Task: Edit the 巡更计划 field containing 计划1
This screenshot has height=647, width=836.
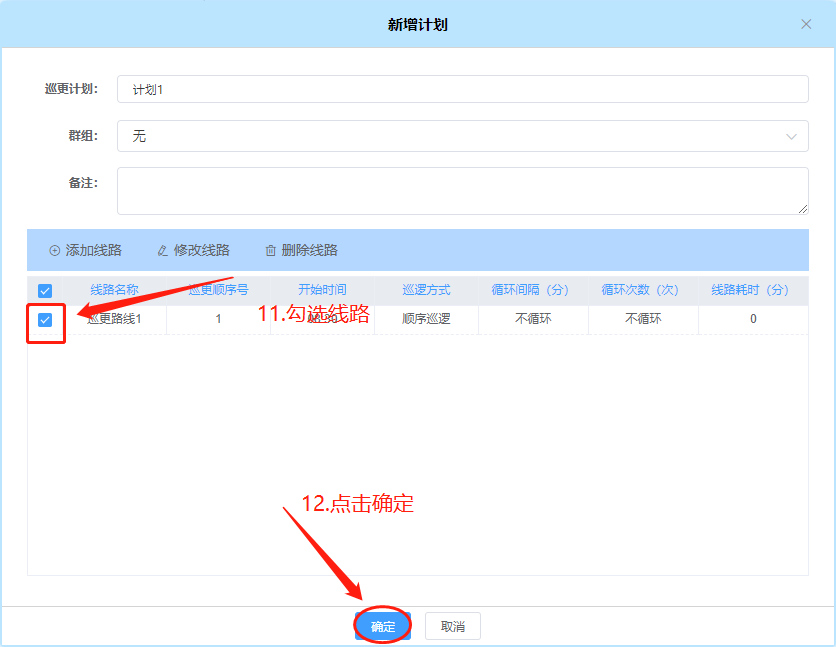Action: [x=462, y=88]
